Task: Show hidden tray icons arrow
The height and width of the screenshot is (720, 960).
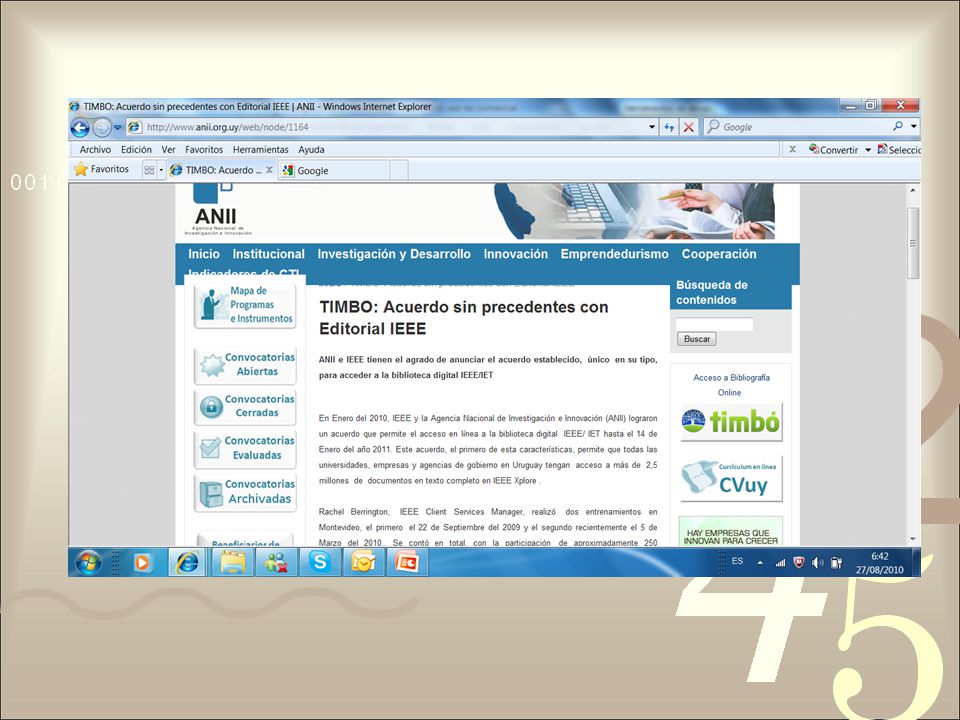Action: click(x=760, y=563)
